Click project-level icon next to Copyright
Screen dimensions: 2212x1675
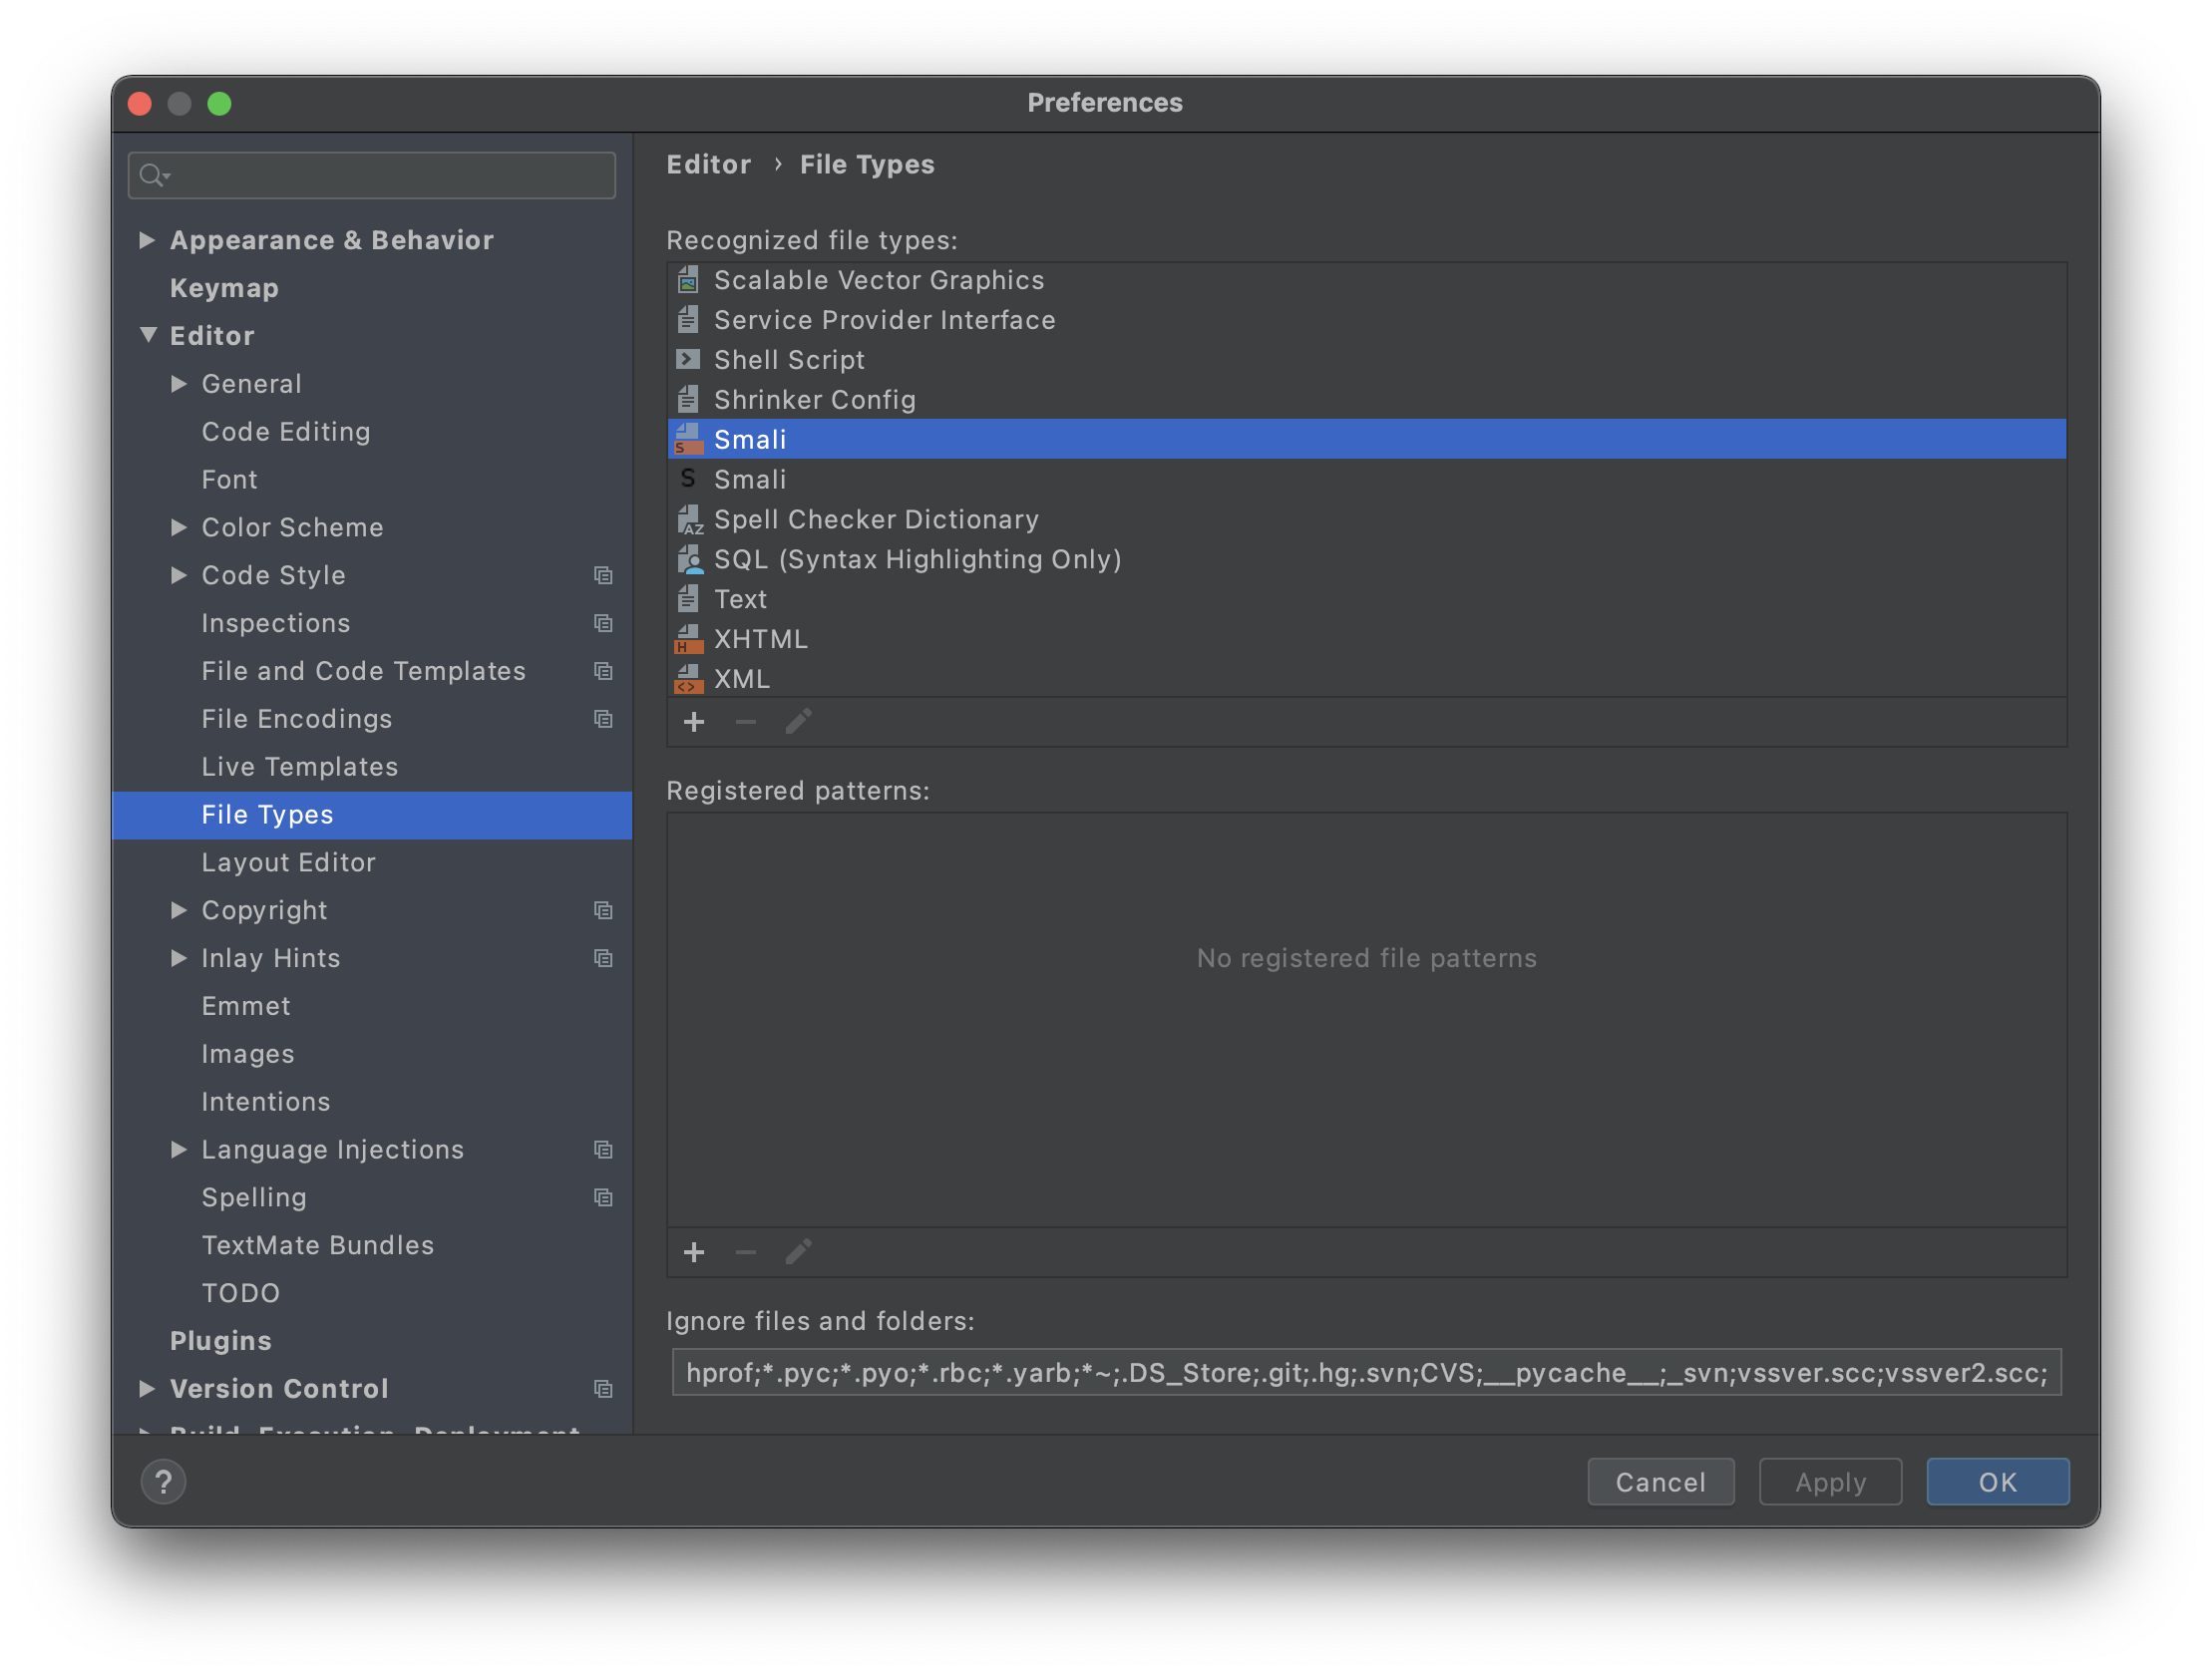pos(603,911)
